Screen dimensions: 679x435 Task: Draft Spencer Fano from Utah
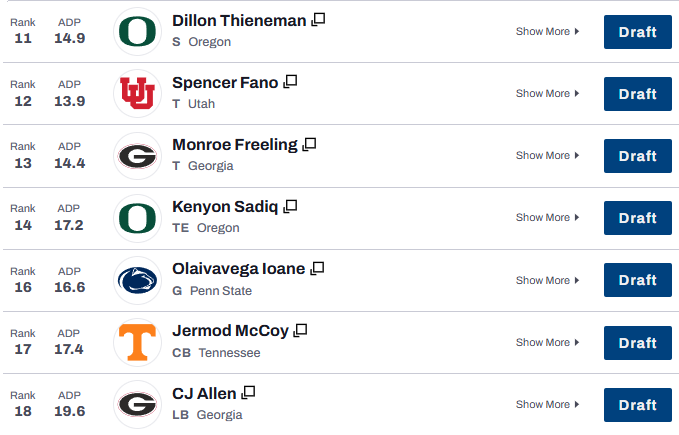[638, 94]
